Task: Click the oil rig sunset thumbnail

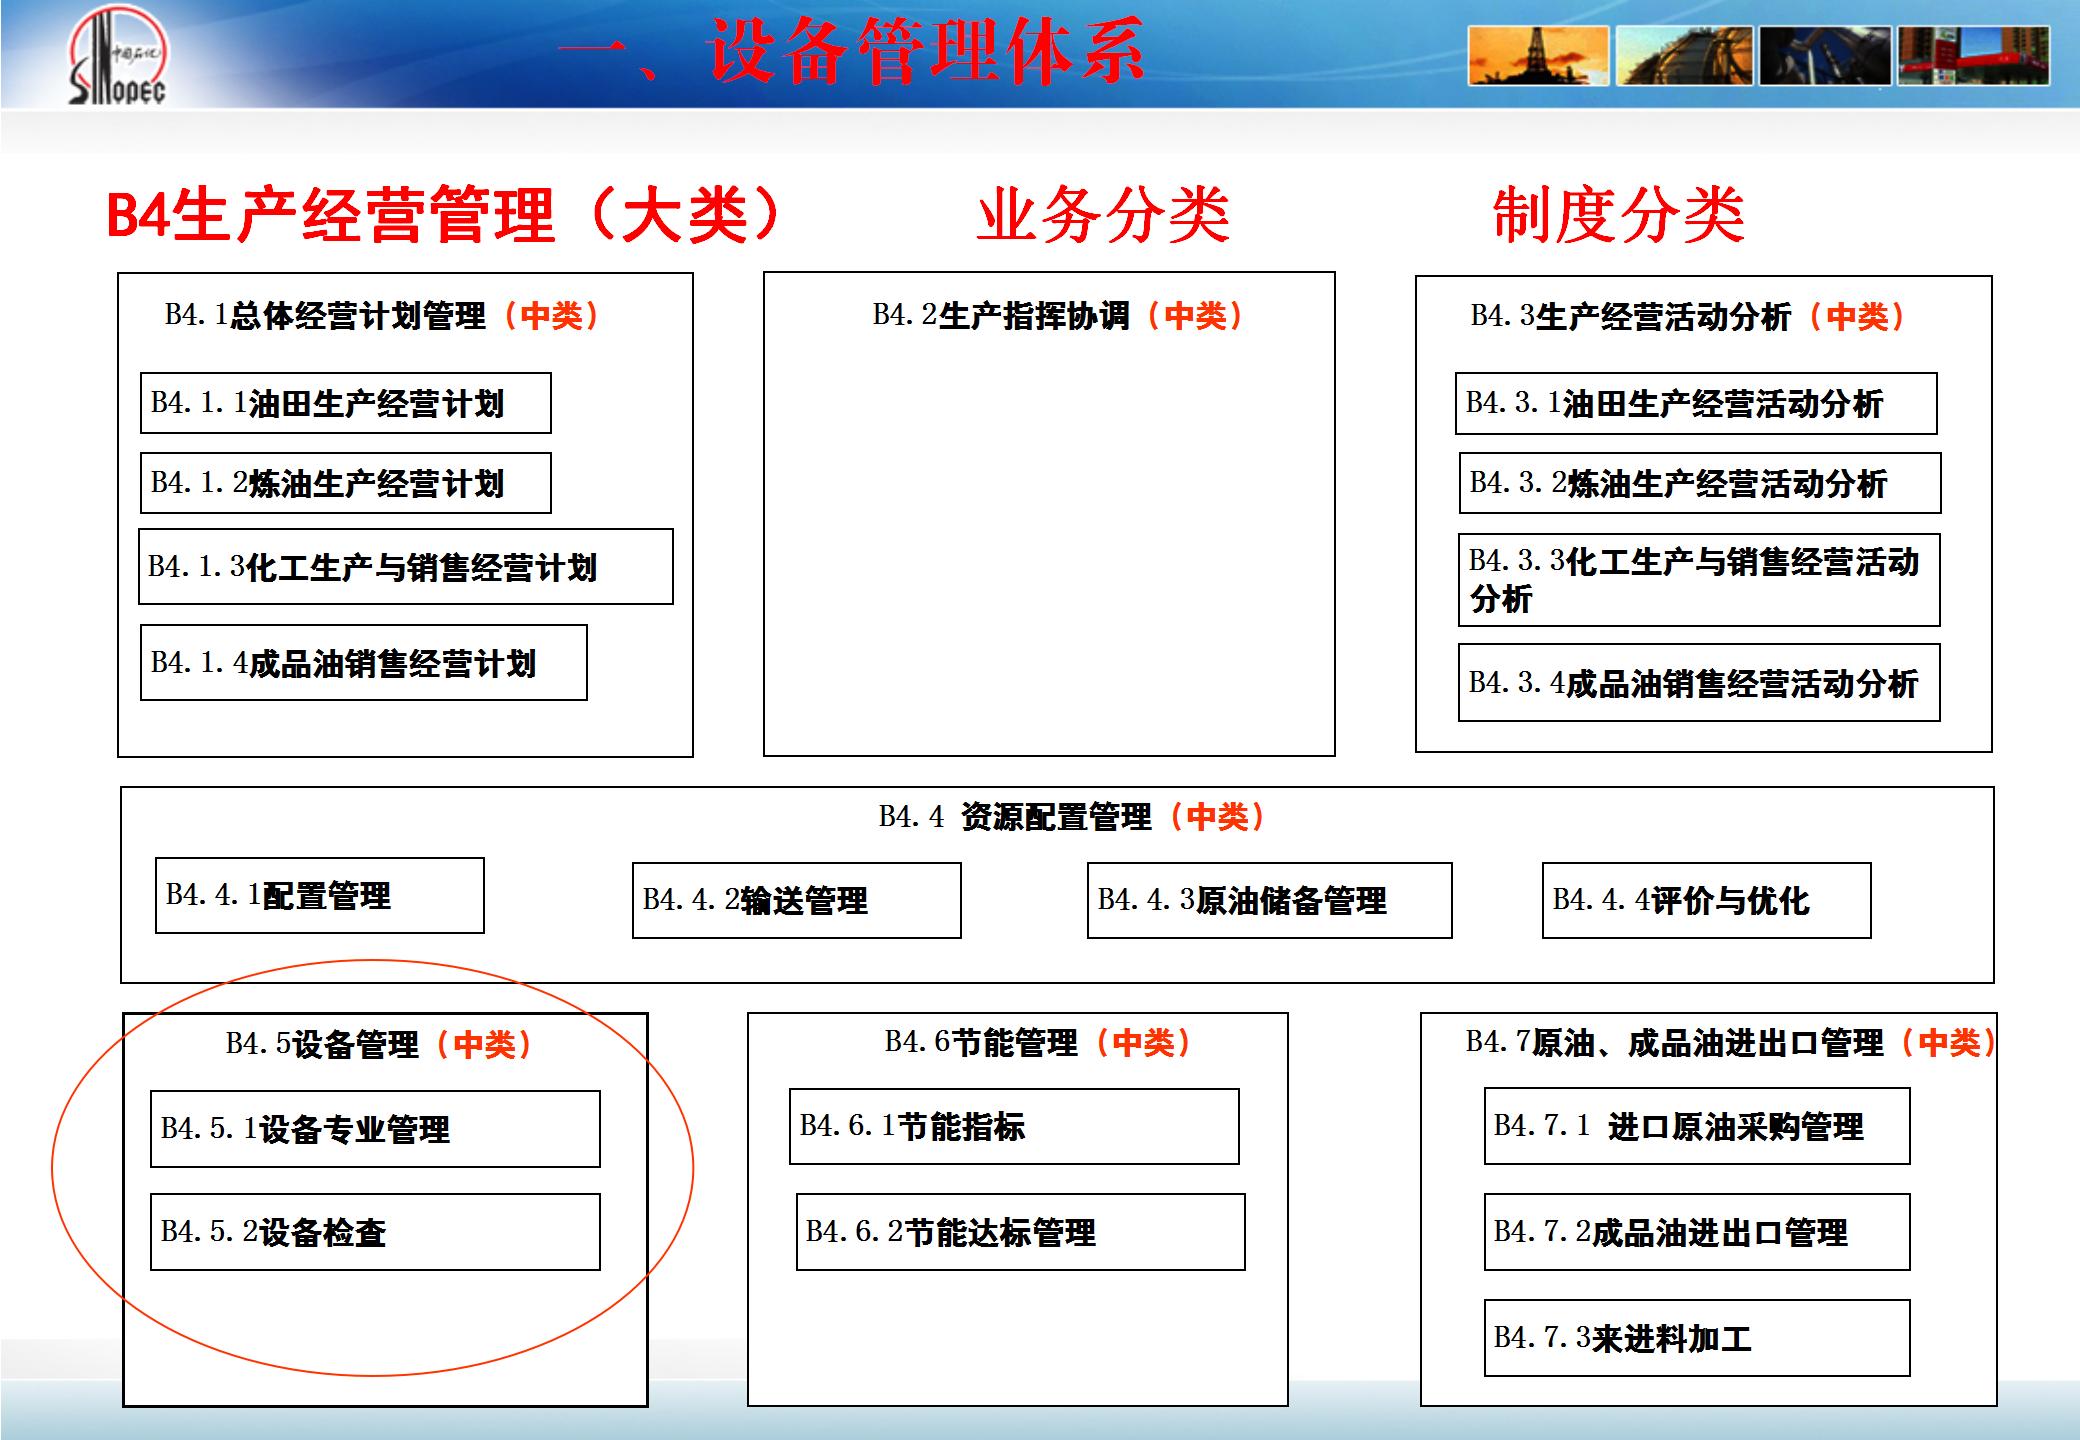Action: point(1538,56)
